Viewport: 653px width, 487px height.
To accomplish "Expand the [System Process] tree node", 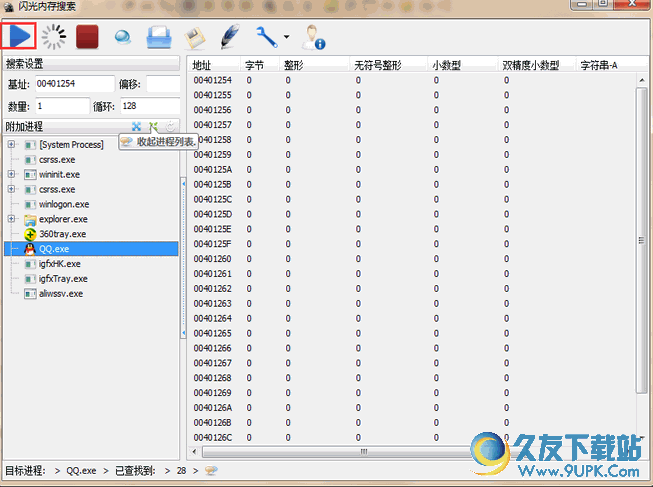I will 11,145.
